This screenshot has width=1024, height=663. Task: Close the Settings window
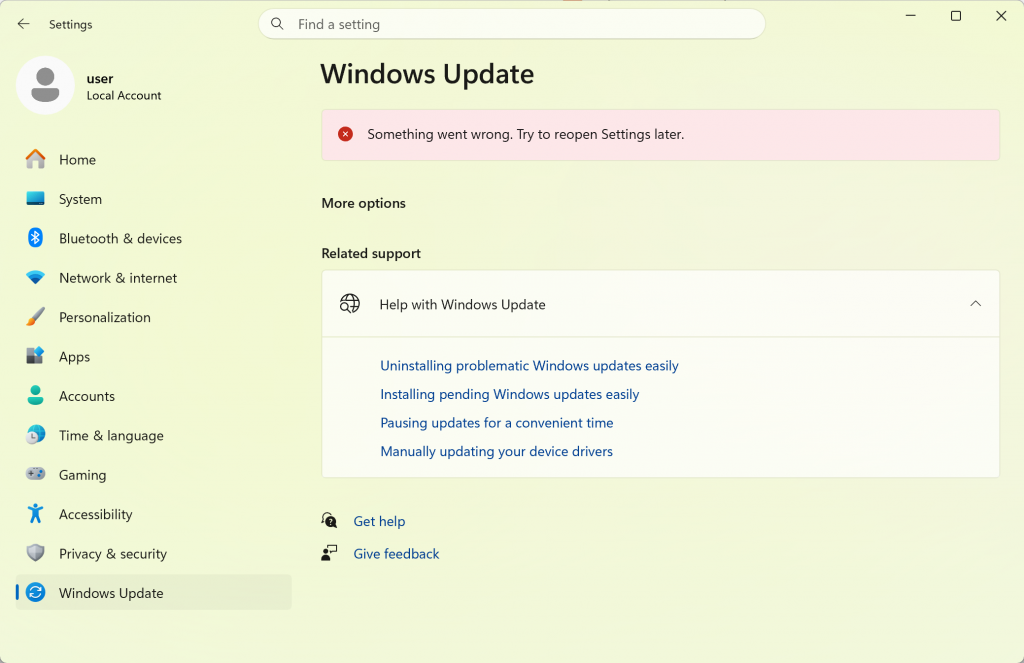[x=1000, y=16]
